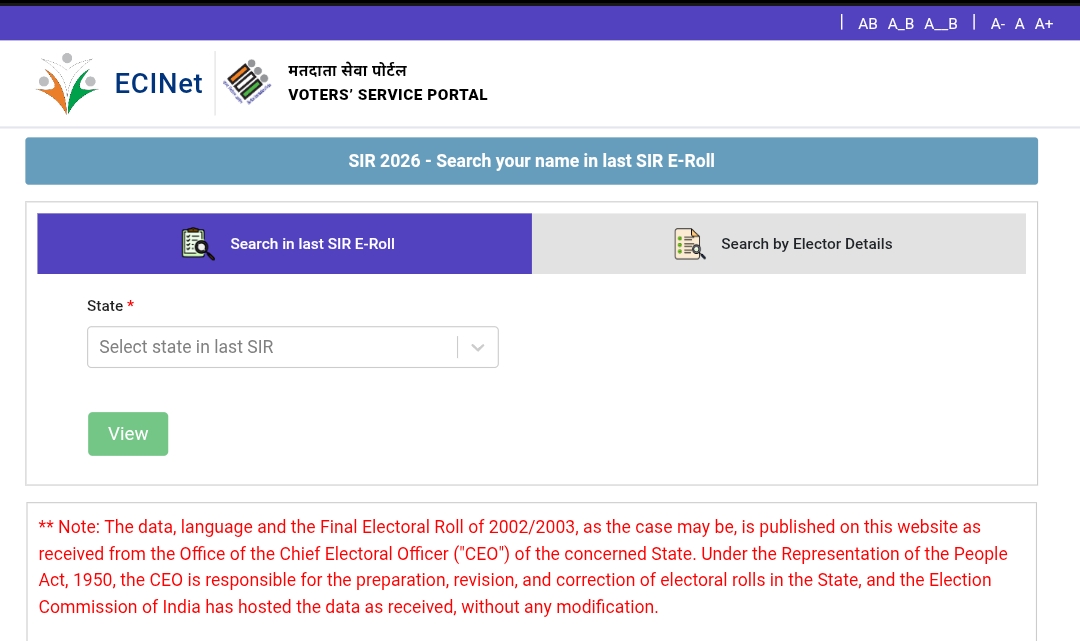Decrease font size with A-
Image resolution: width=1080 pixels, height=641 pixels.
tap(997, 24)
